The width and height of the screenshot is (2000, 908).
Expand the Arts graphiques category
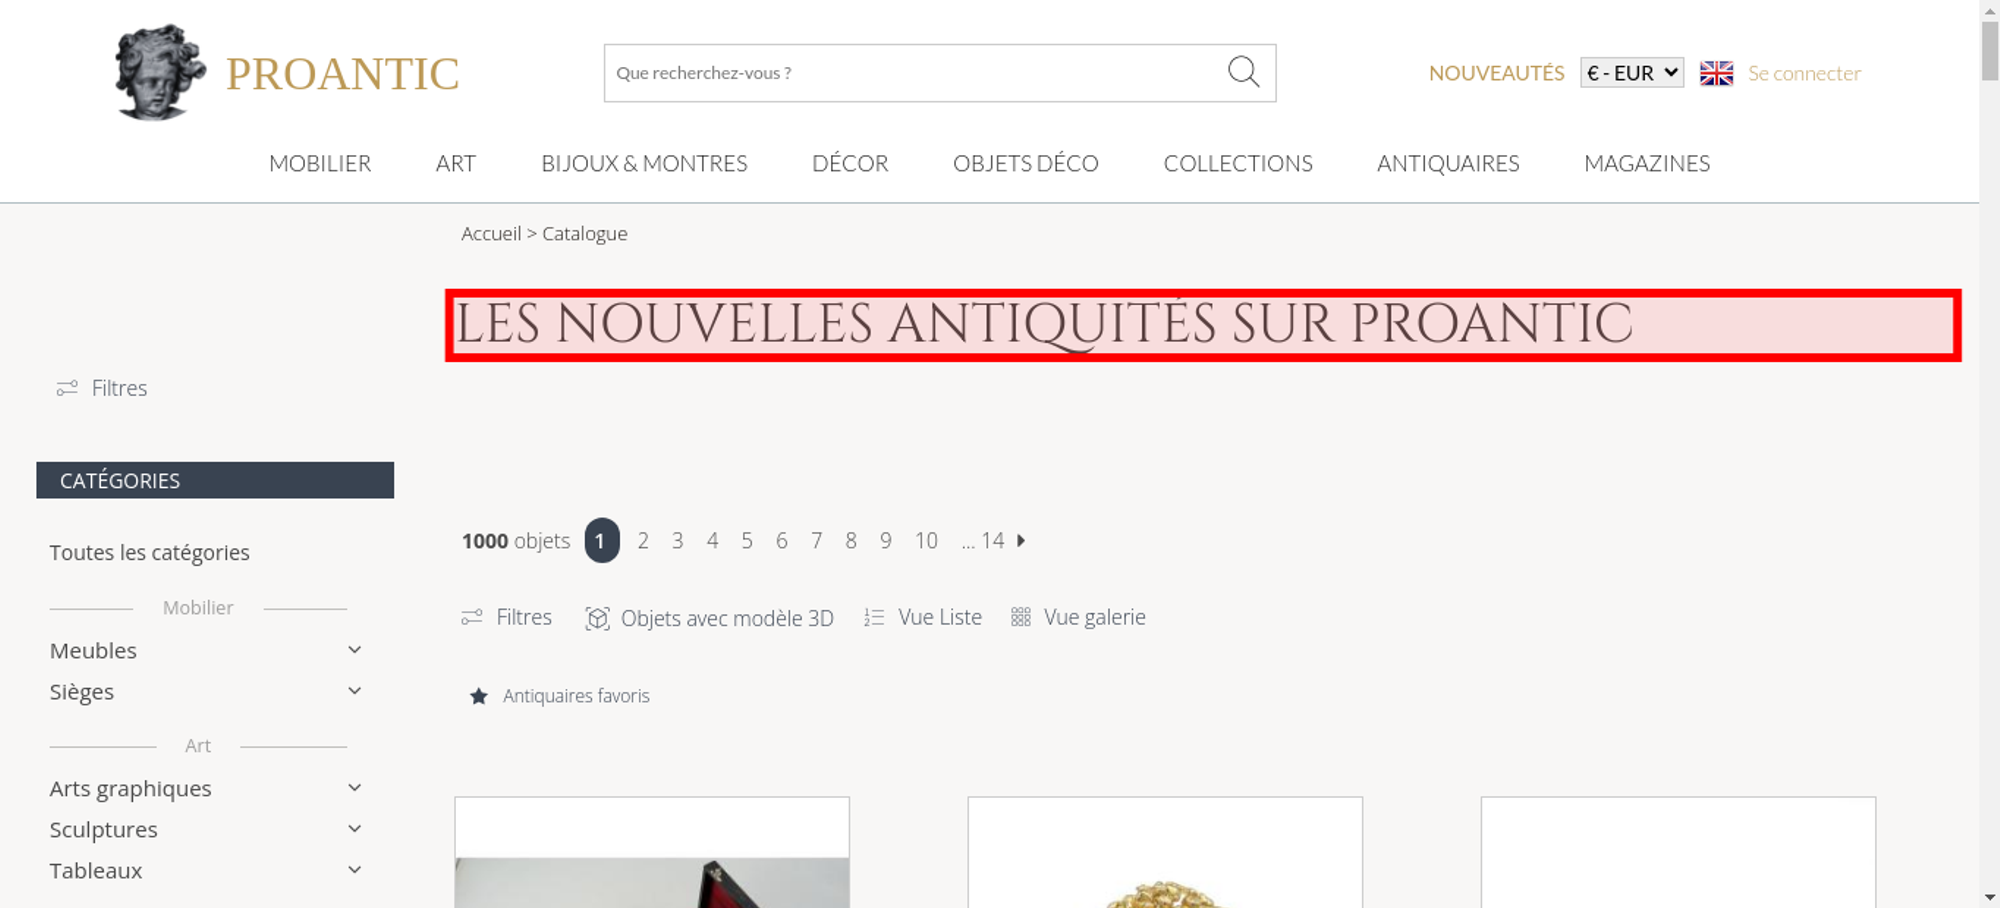[x=354, y=788]
